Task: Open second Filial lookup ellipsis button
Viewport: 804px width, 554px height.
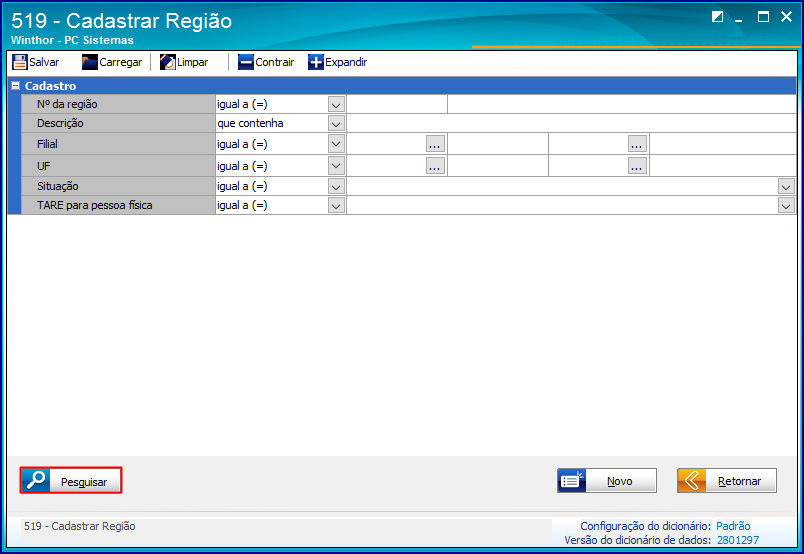Action: click(637, 144)
